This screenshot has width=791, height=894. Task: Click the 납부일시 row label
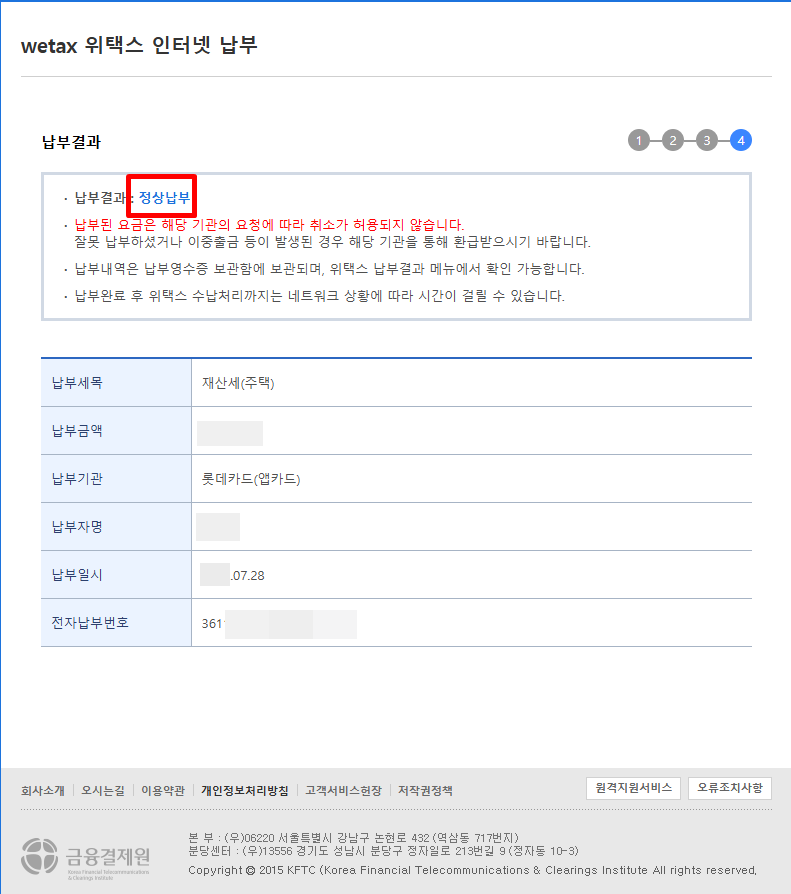pyautogui.click(x=77, y=575)
